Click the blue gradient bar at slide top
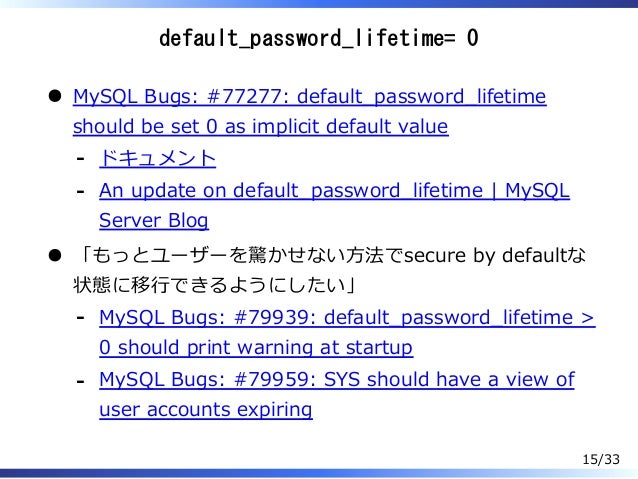 319,4
